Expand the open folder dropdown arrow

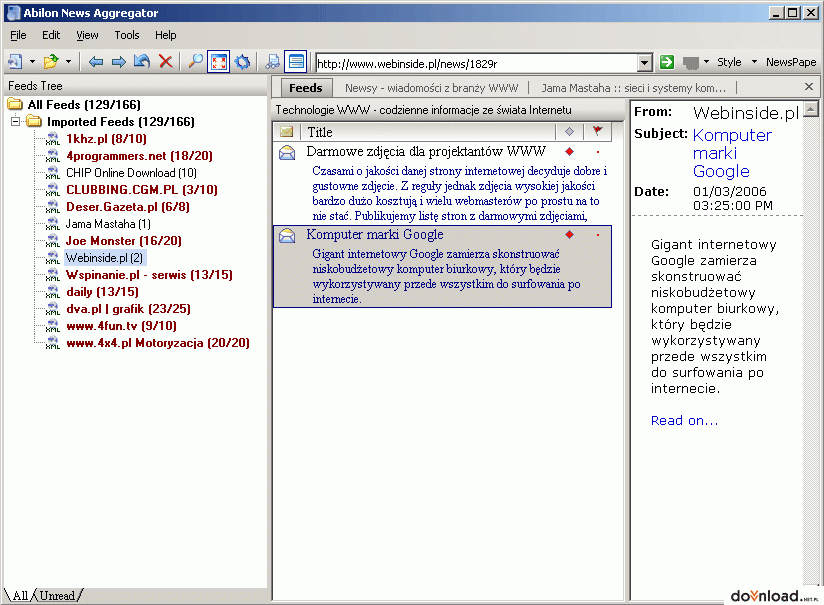(x=68, y=62)
